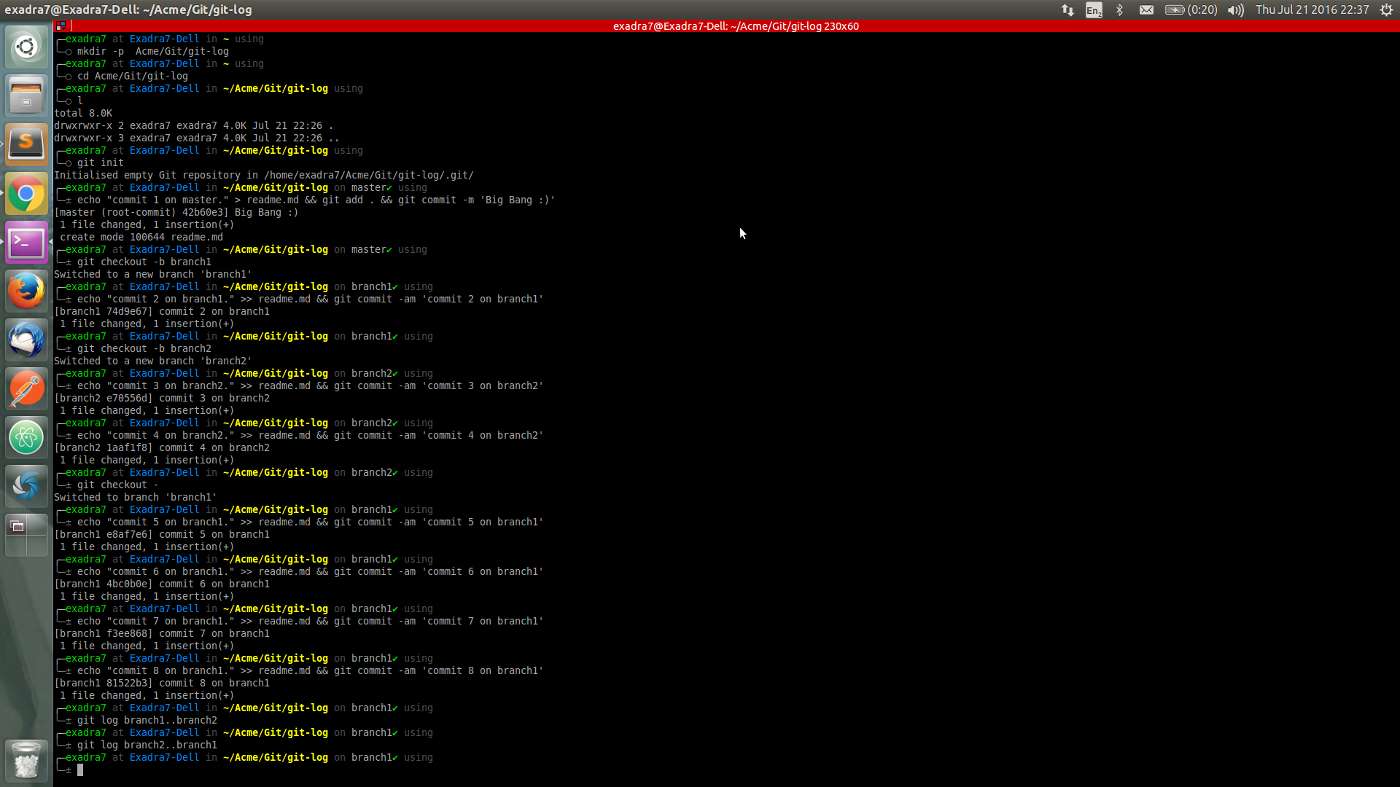1400x787 pixels.
Task: Open the Trash from the launcher
Action: click(x=25, y=760)
